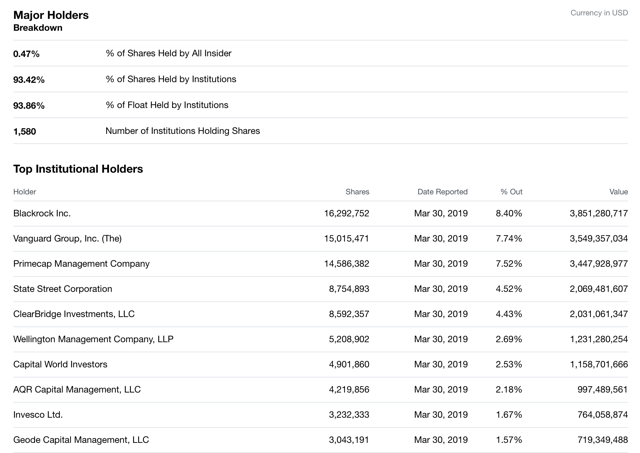The height and width of the screenshot is (453, 640).
Task: Select Capital World shares 4,901,860
Action: click(349, 364)
